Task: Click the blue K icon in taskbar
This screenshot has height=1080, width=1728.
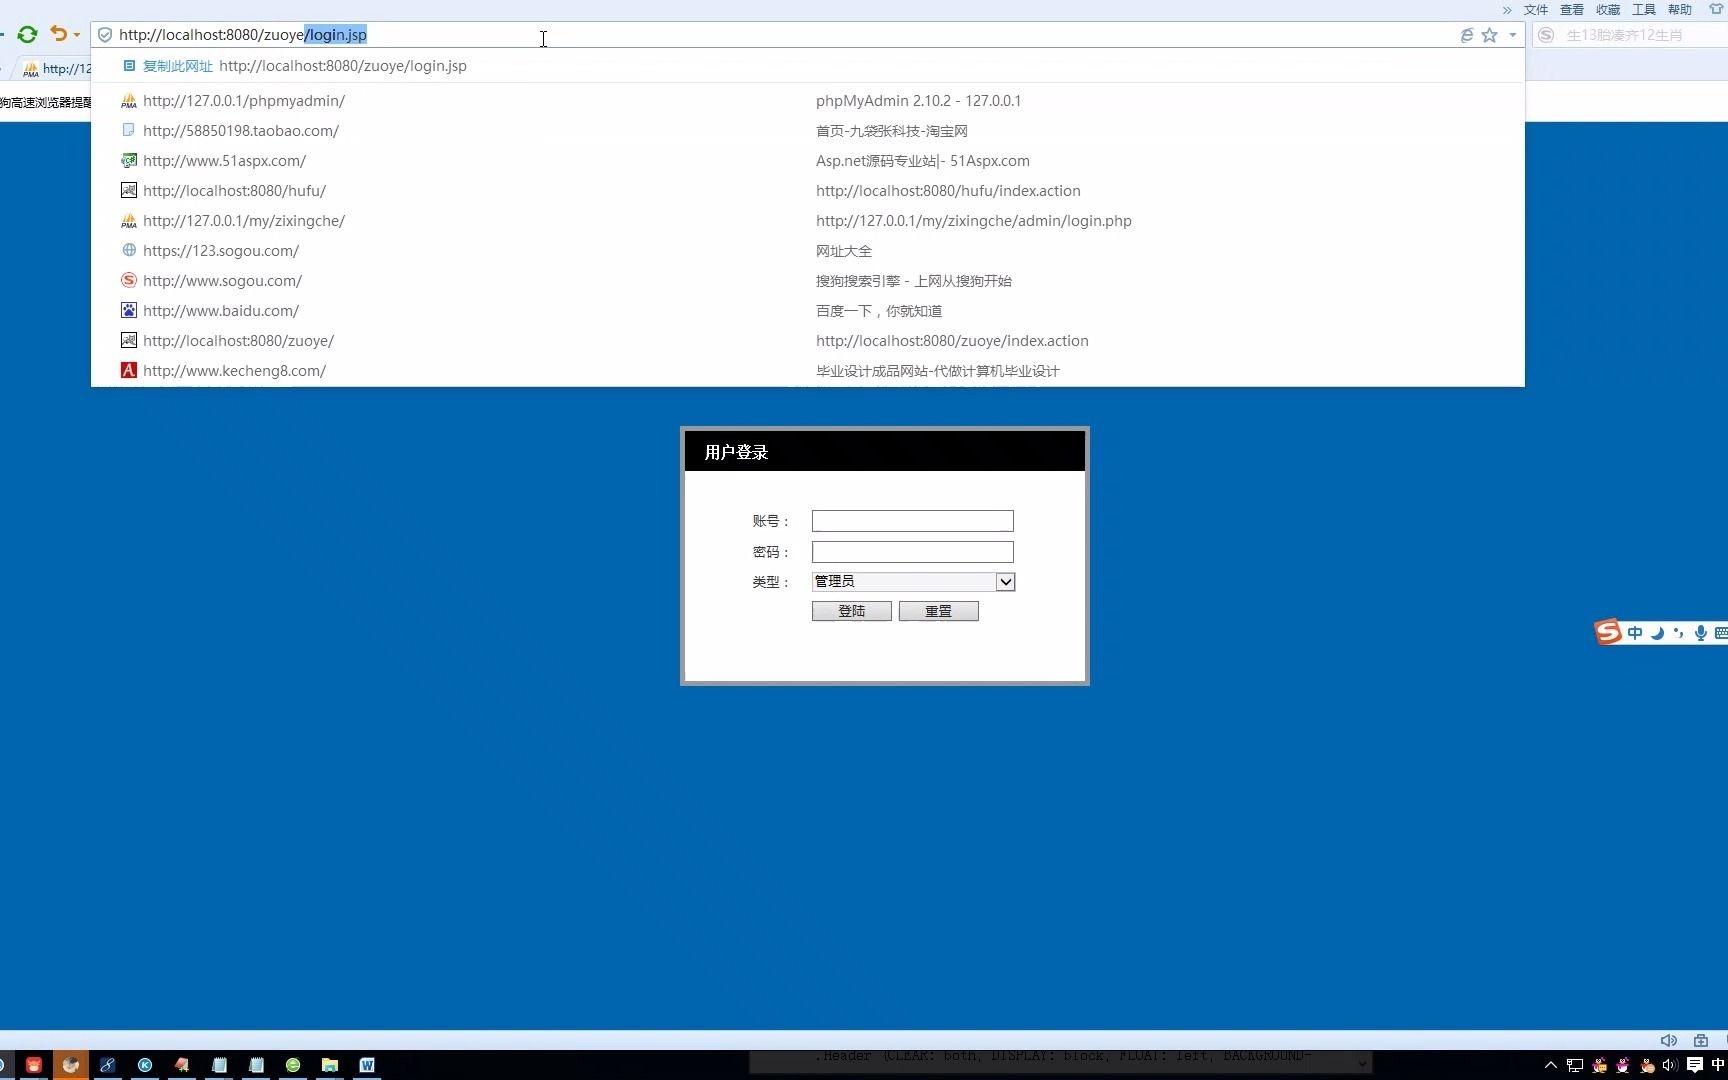Action: coord(145,1065)
